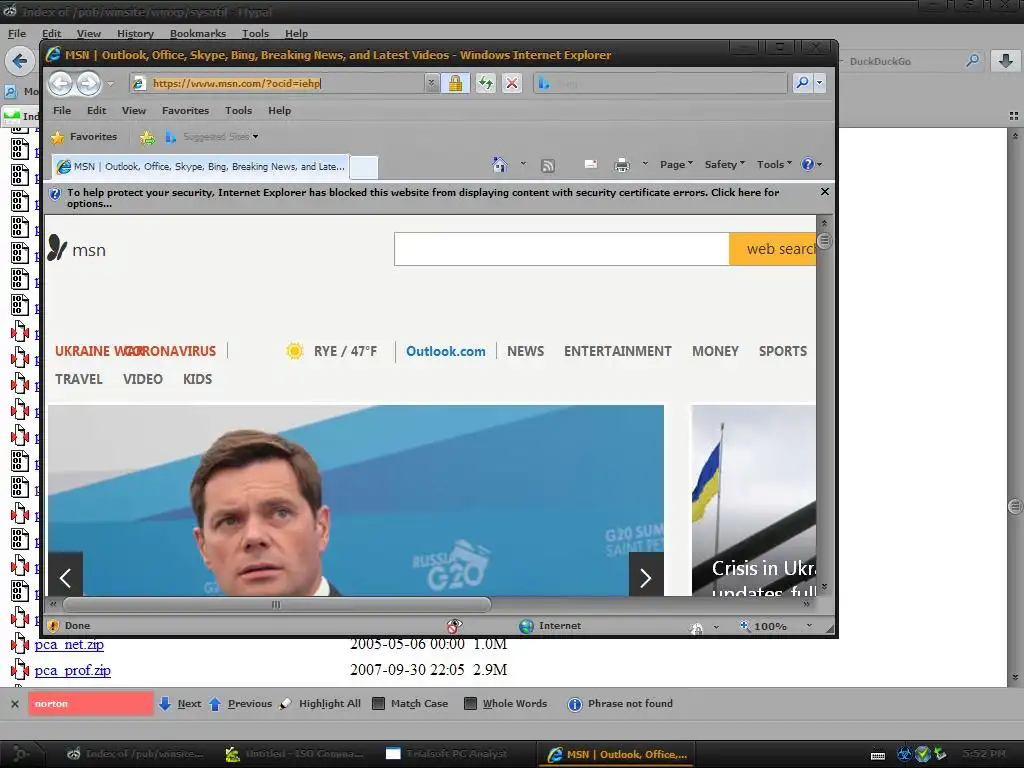Open Internet Explorer File menu

click(62, 110)
